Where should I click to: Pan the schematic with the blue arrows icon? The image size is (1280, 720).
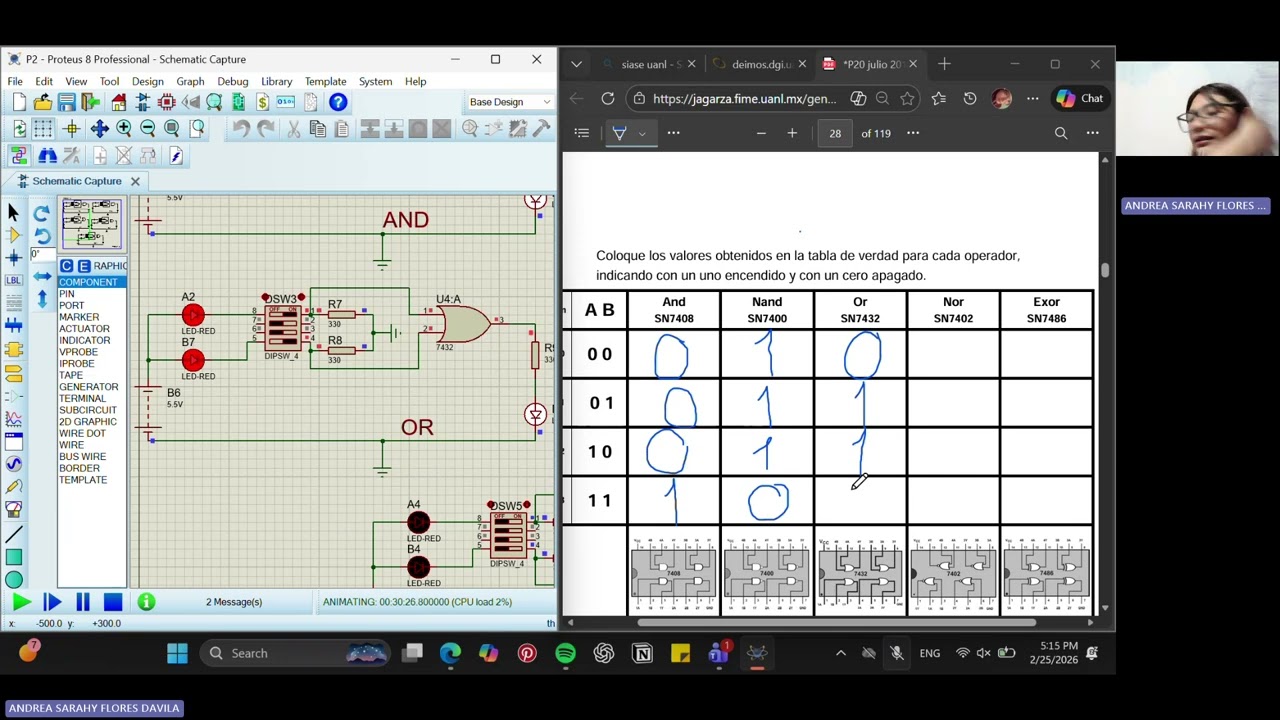[x=99, y=128]
